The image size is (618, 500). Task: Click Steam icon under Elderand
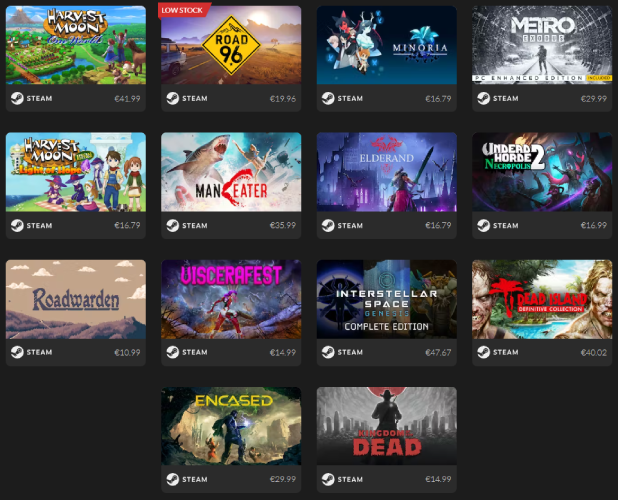(328, 225)
